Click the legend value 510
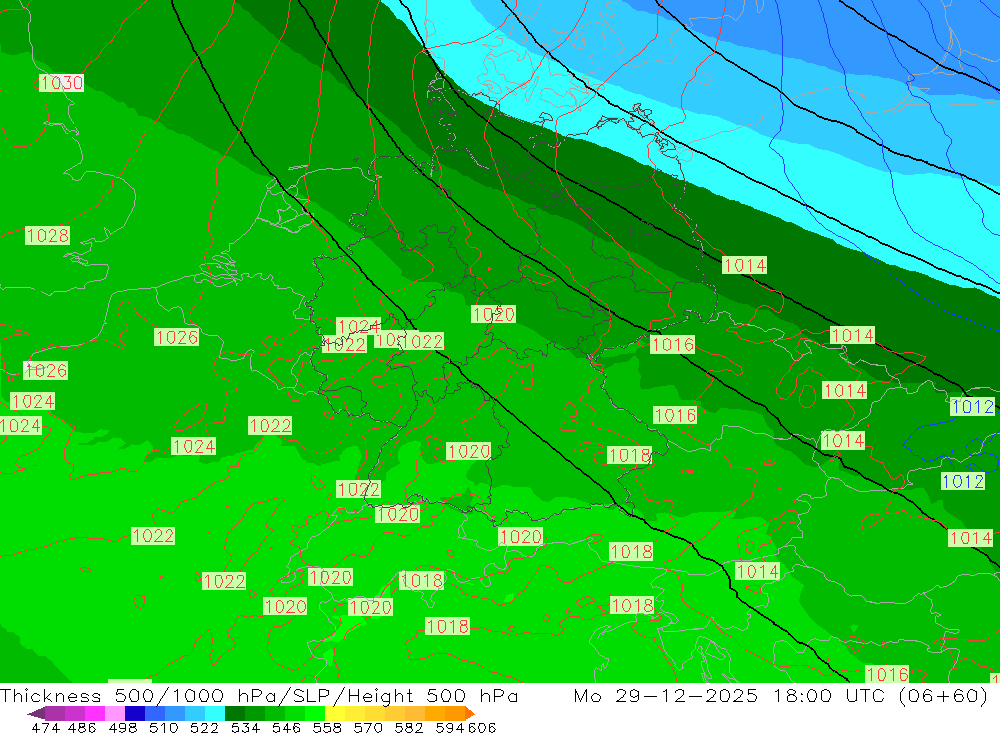Screen dimensions: 1000x733 [163, 727]
